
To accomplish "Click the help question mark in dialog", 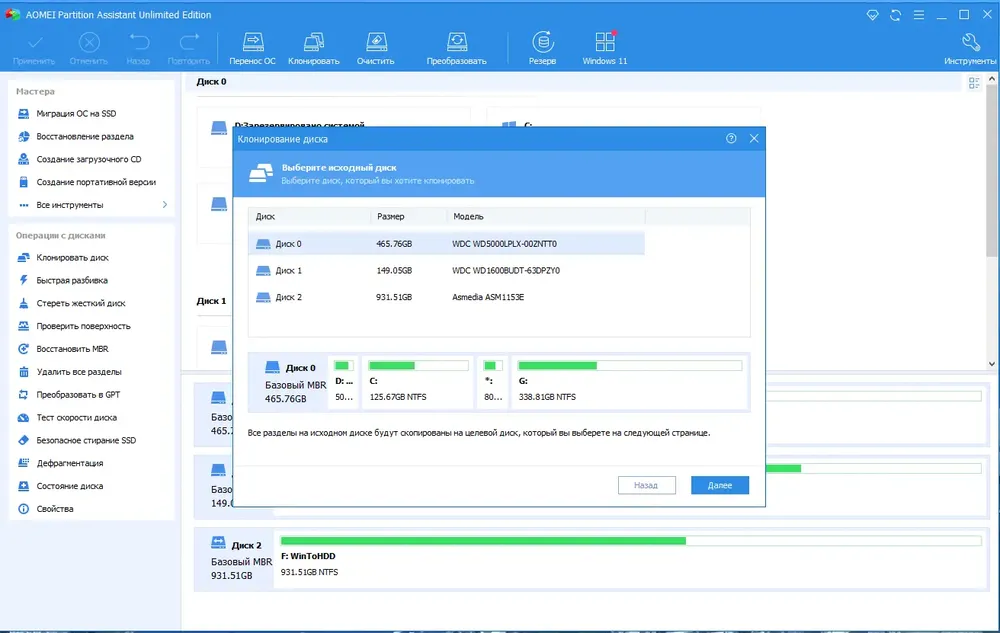I will 731,138.
